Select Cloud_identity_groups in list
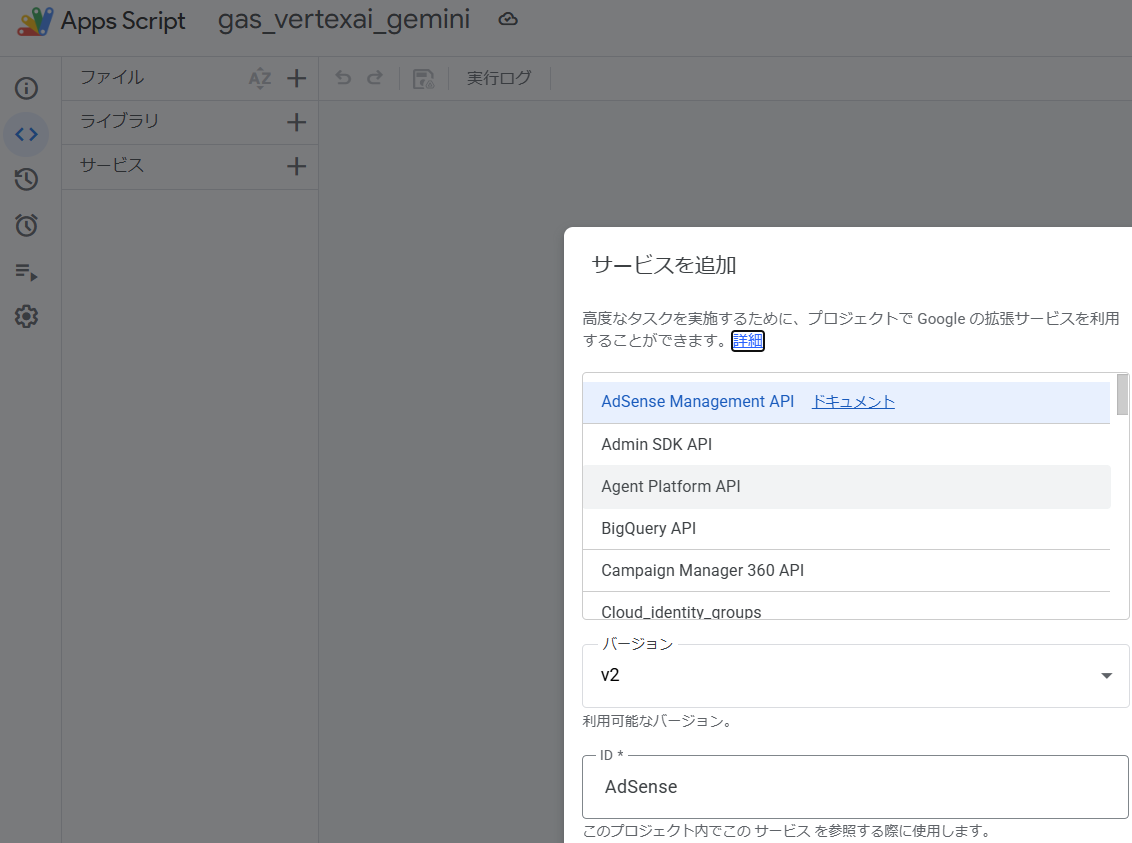The height and width of the screenshot is (843, 1132). pos(846,606)
